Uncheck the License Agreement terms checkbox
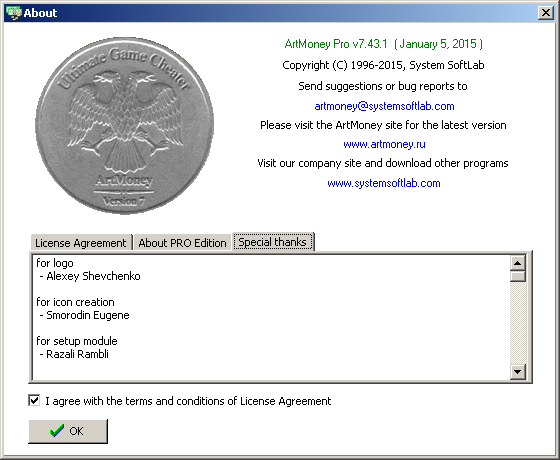 [x=34, y=400]
